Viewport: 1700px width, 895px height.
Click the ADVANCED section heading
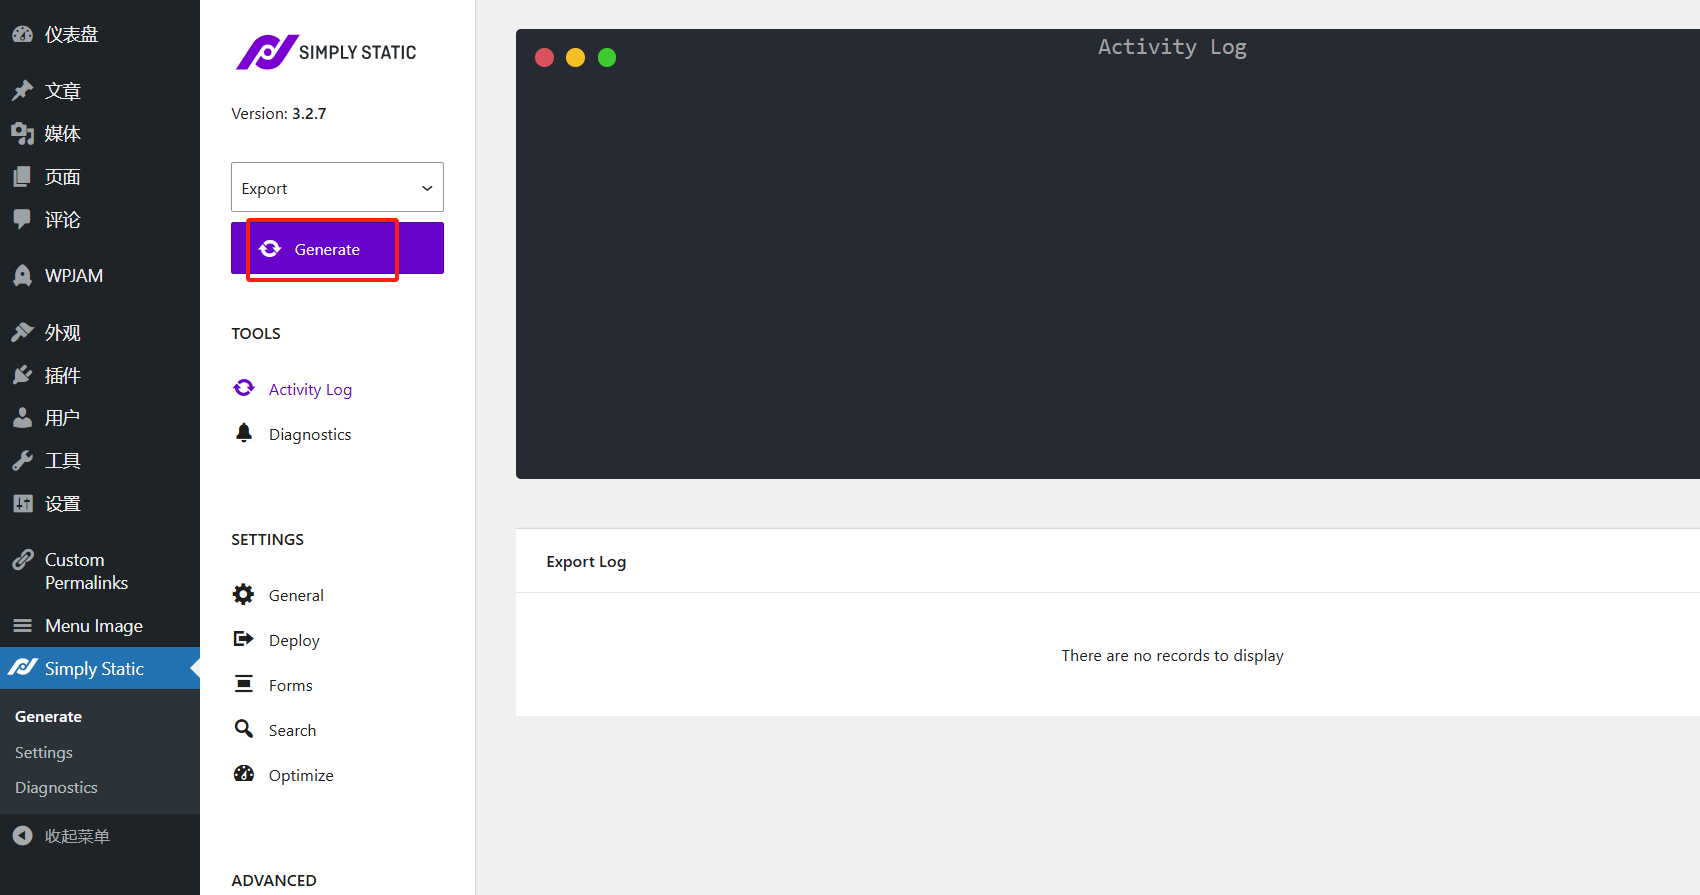[273, 880]
